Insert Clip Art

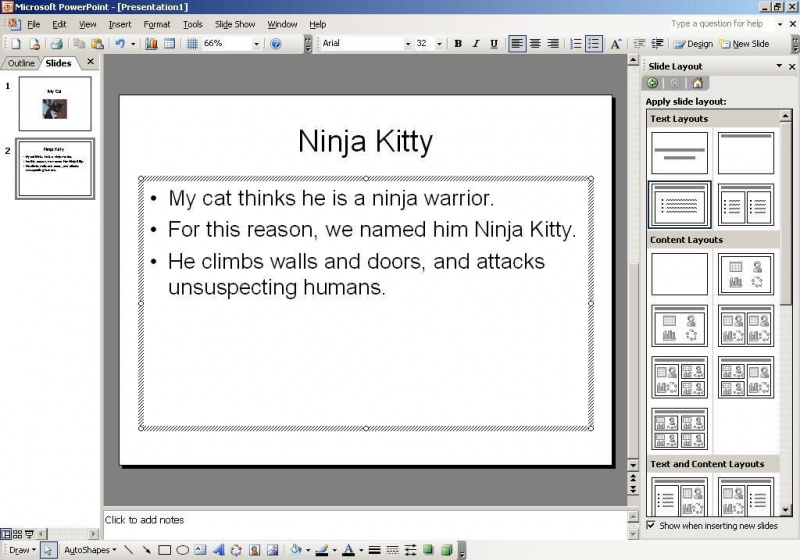tap(254, 550)
